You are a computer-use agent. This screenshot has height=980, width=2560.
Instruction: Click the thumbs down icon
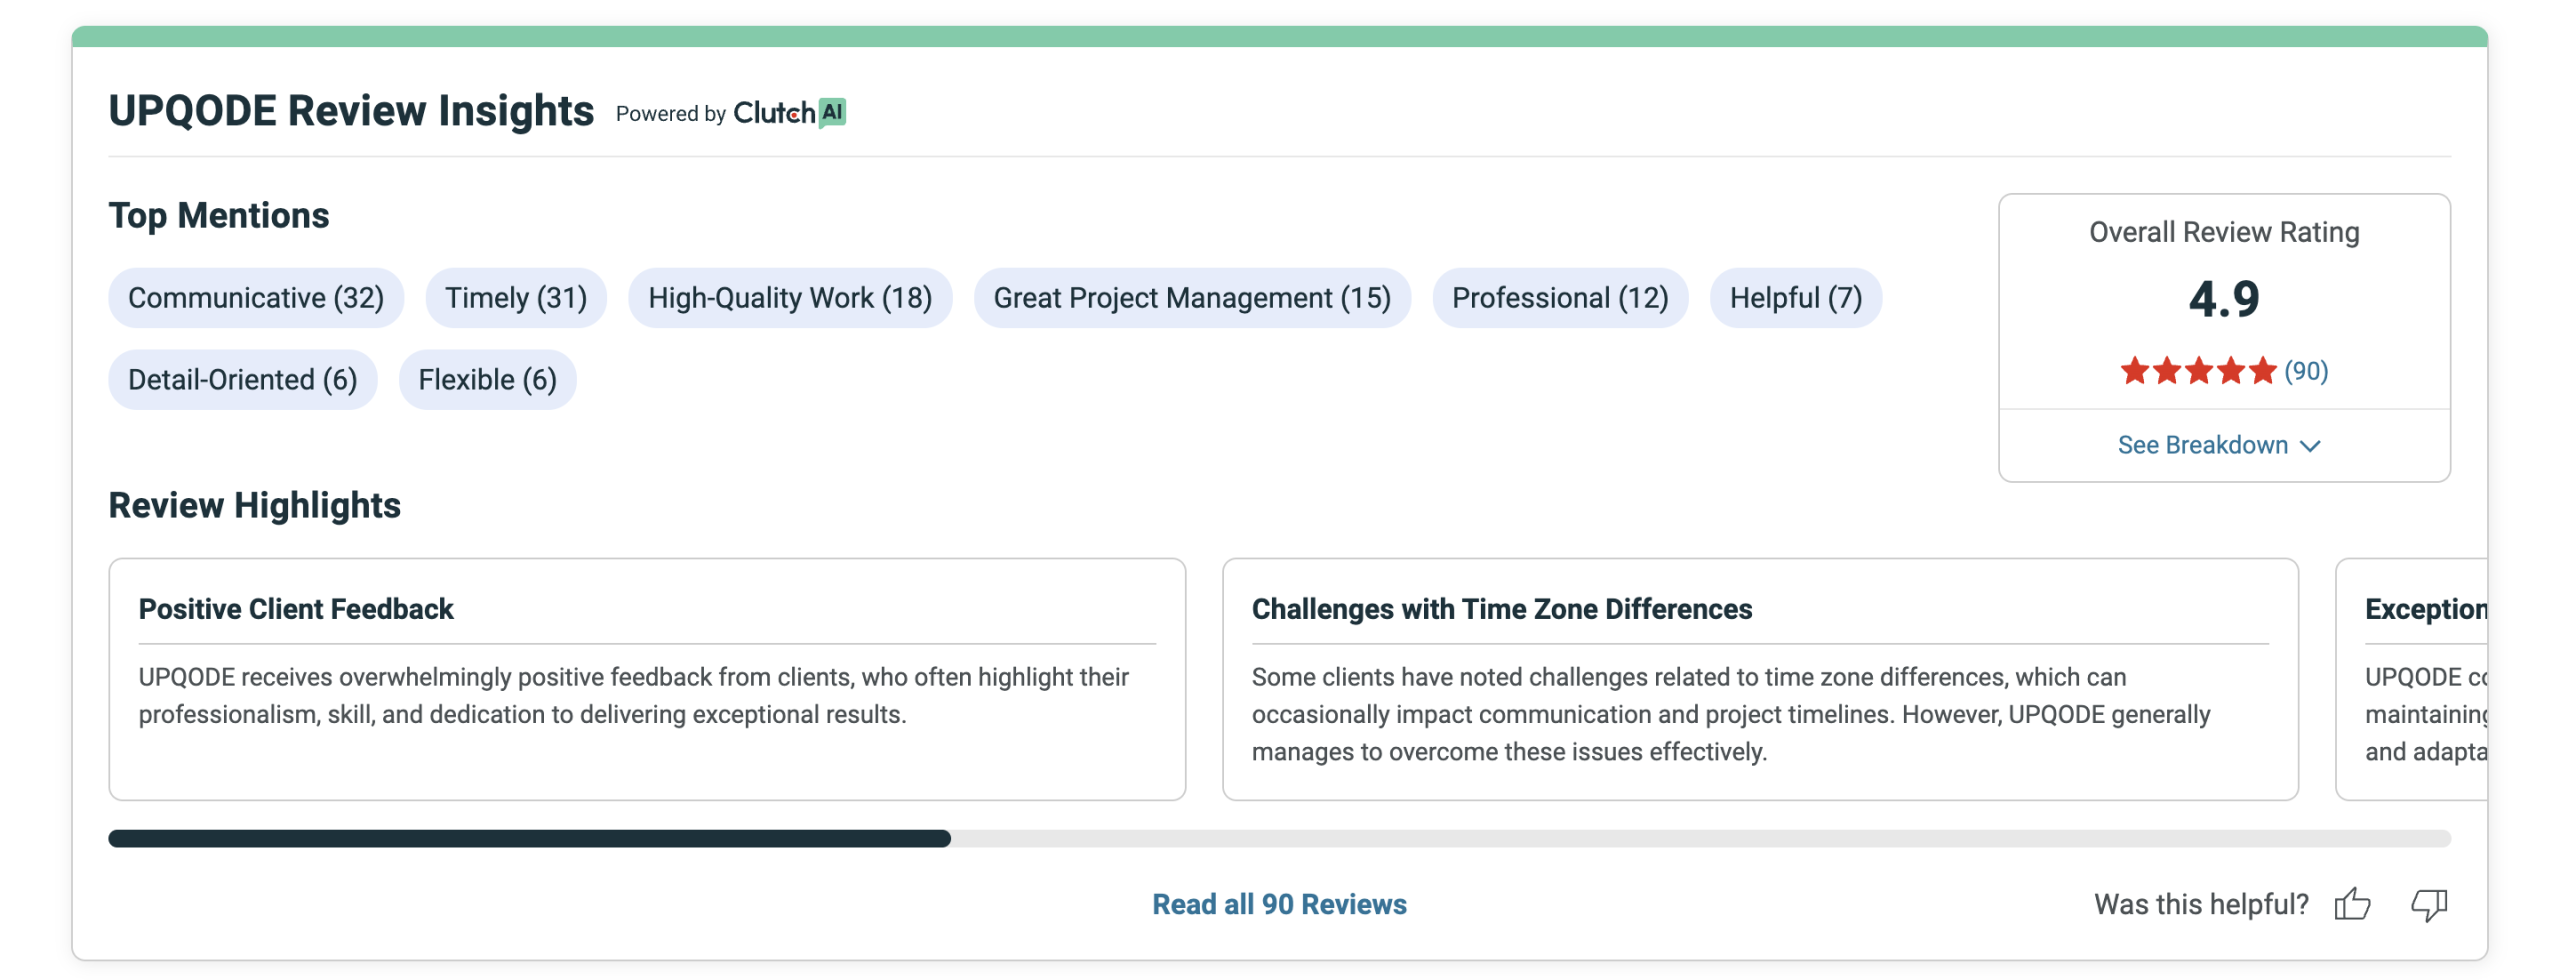point(2428,904)
